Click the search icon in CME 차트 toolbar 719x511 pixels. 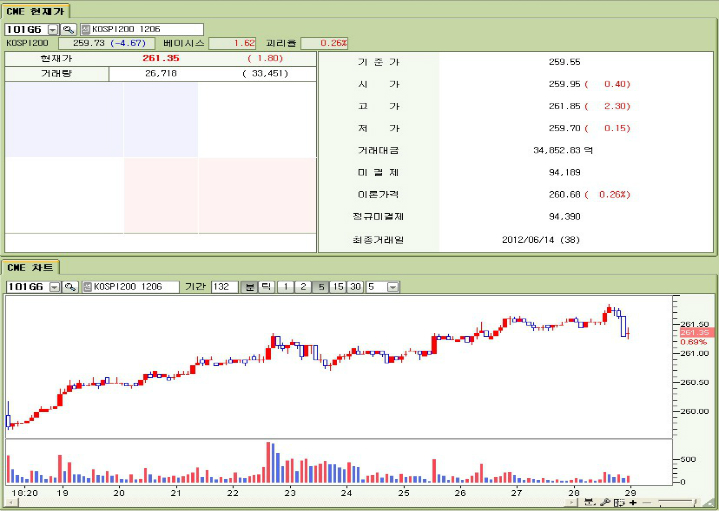(x=70, y=287)
